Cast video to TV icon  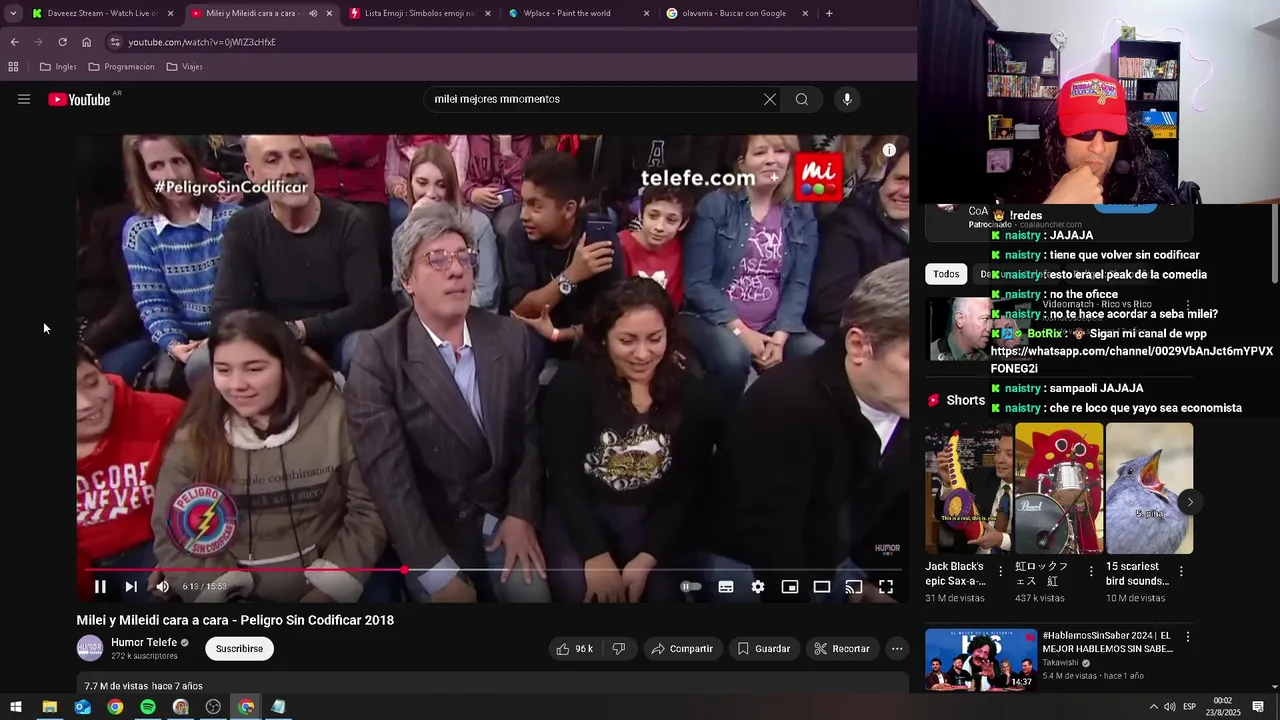[854, 587]
